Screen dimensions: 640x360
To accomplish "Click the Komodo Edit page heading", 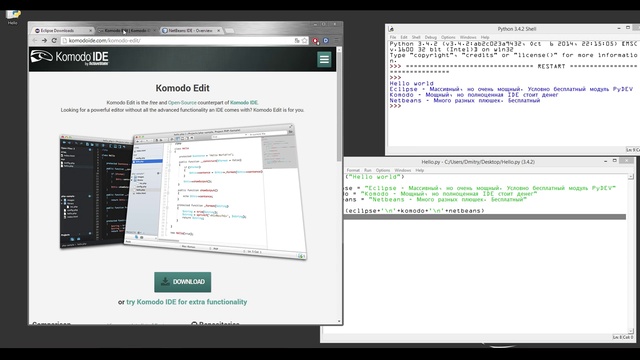I will pyautogui.click(x=182, y=88).
